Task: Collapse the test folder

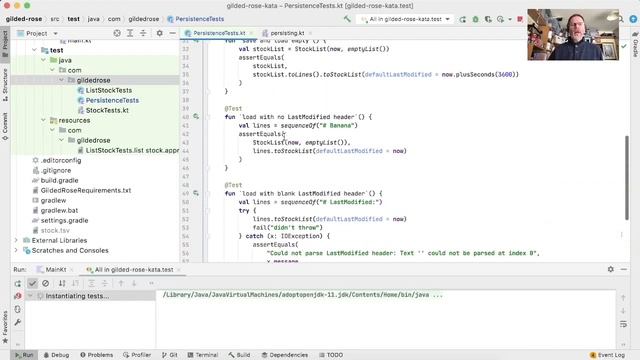Action: tap(35, 50)
